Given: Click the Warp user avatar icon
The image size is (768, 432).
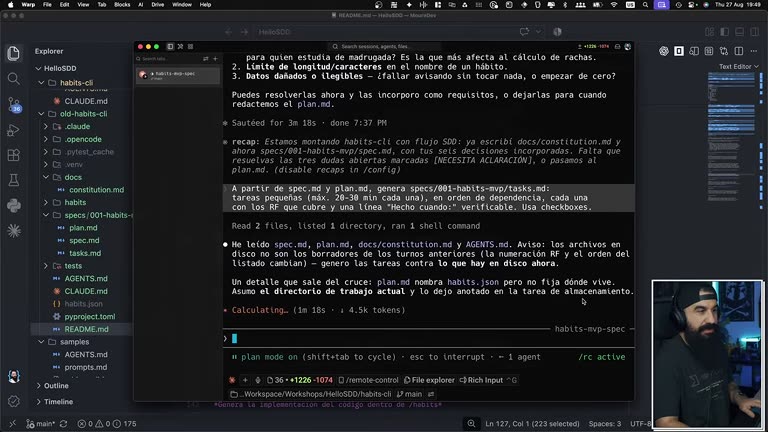Looking at the screenshot, I should 628,47.
